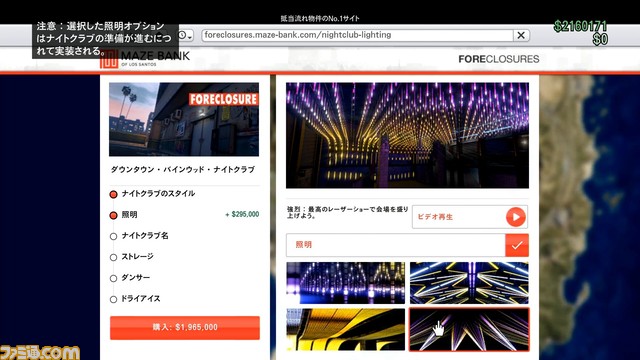Screen dimensions: 640x360
Task: Select the 照明 step radio
Action: coord(113,215)
